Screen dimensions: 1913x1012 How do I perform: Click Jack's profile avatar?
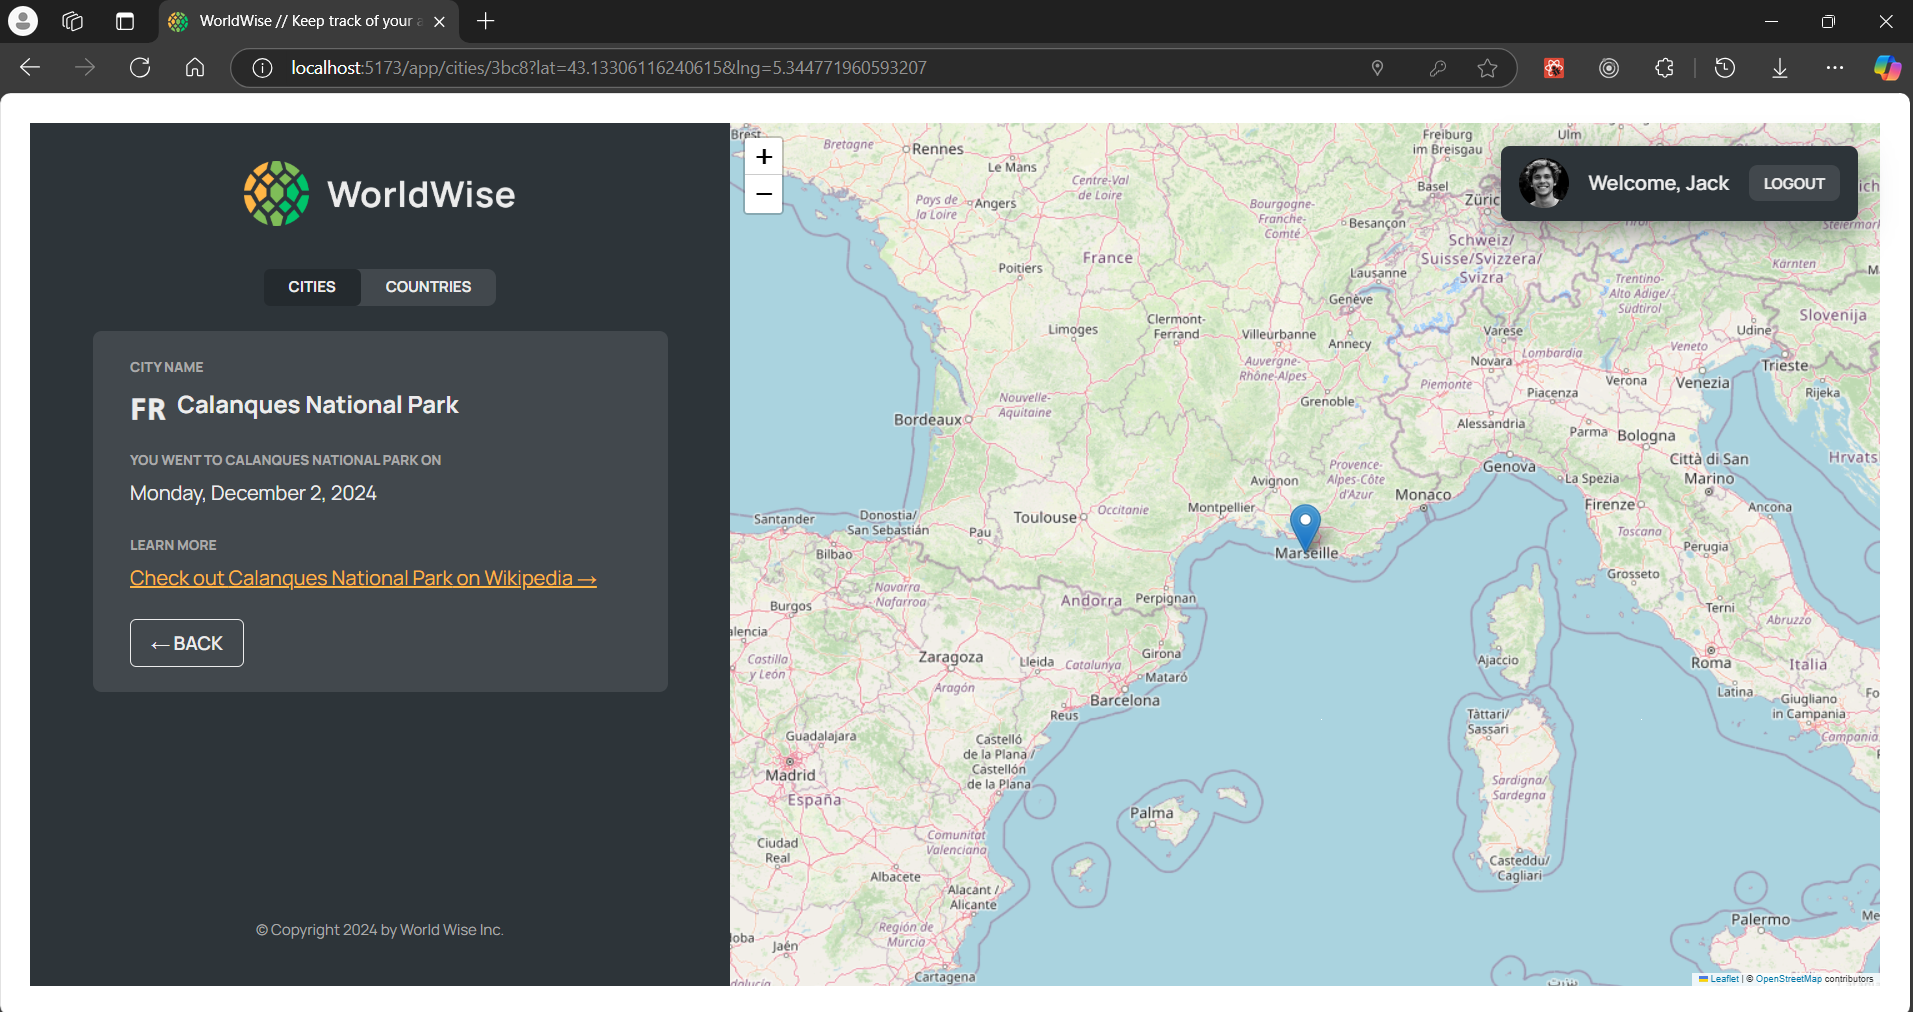click(x=1543, y=183)
